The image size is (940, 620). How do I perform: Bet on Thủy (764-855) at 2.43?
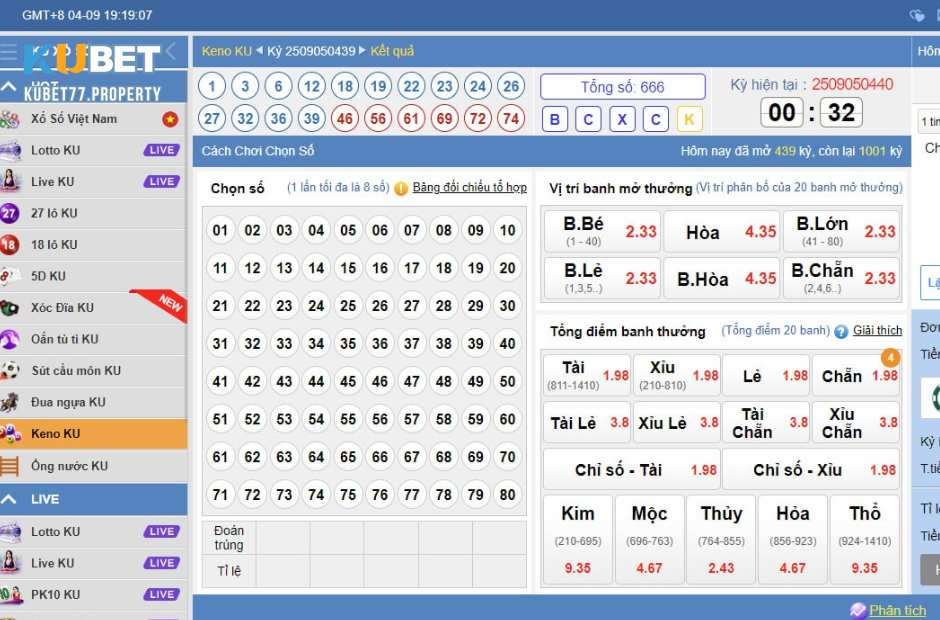721,540
